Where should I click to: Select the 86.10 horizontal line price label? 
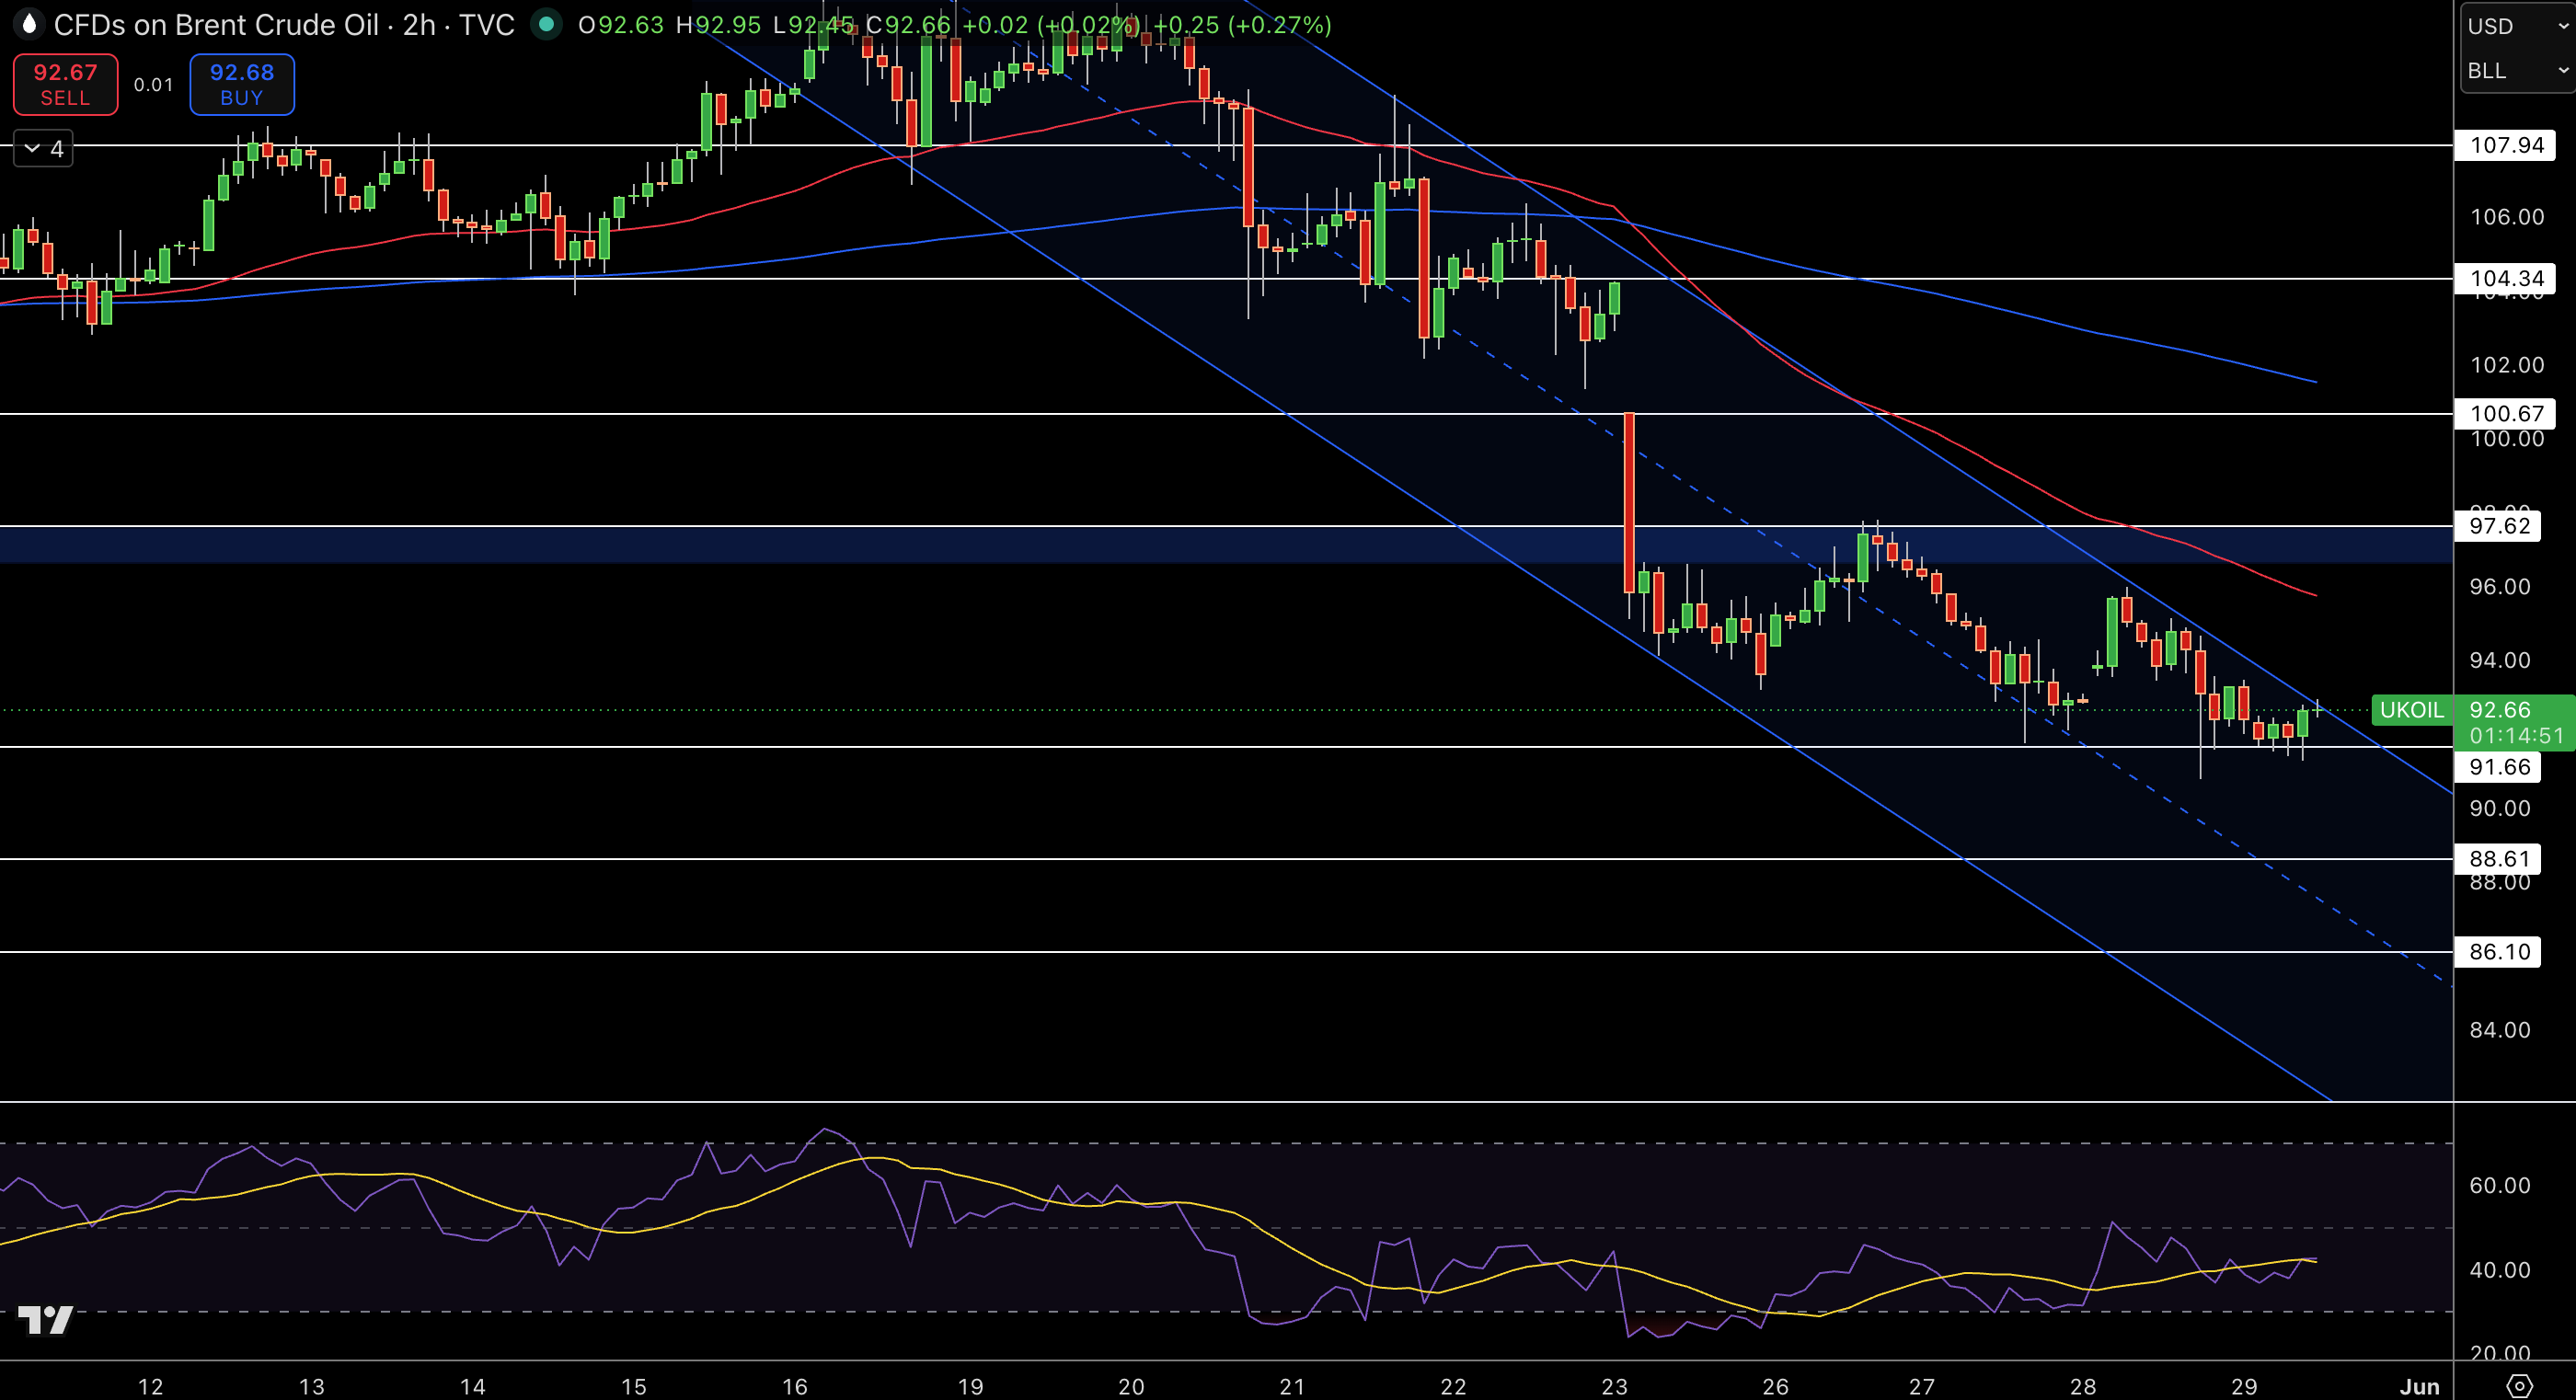click(x=2498, y=951)
